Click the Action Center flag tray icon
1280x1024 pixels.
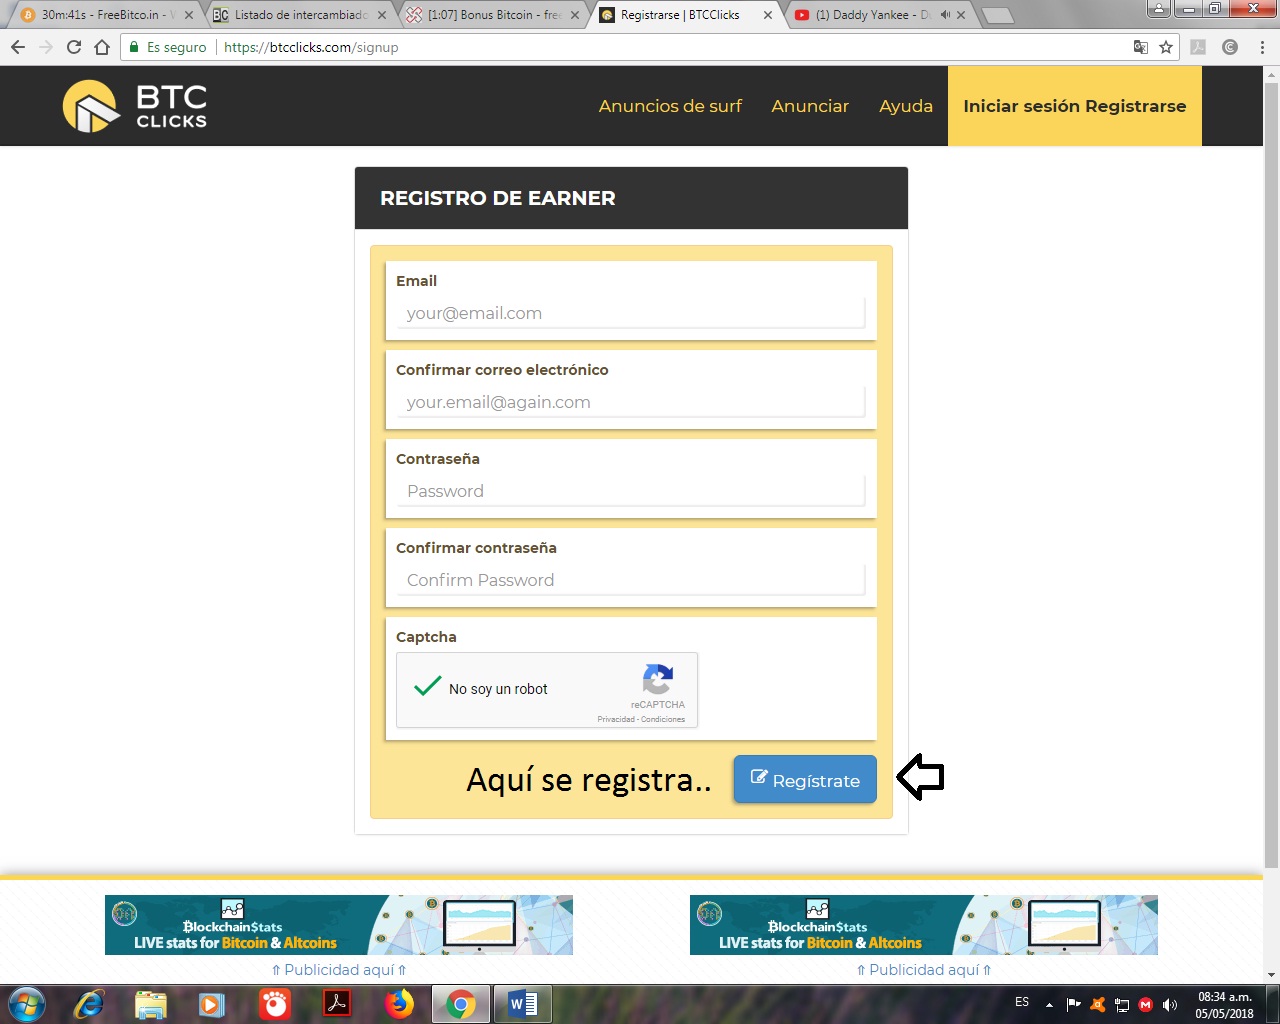pos(1074,1005)
